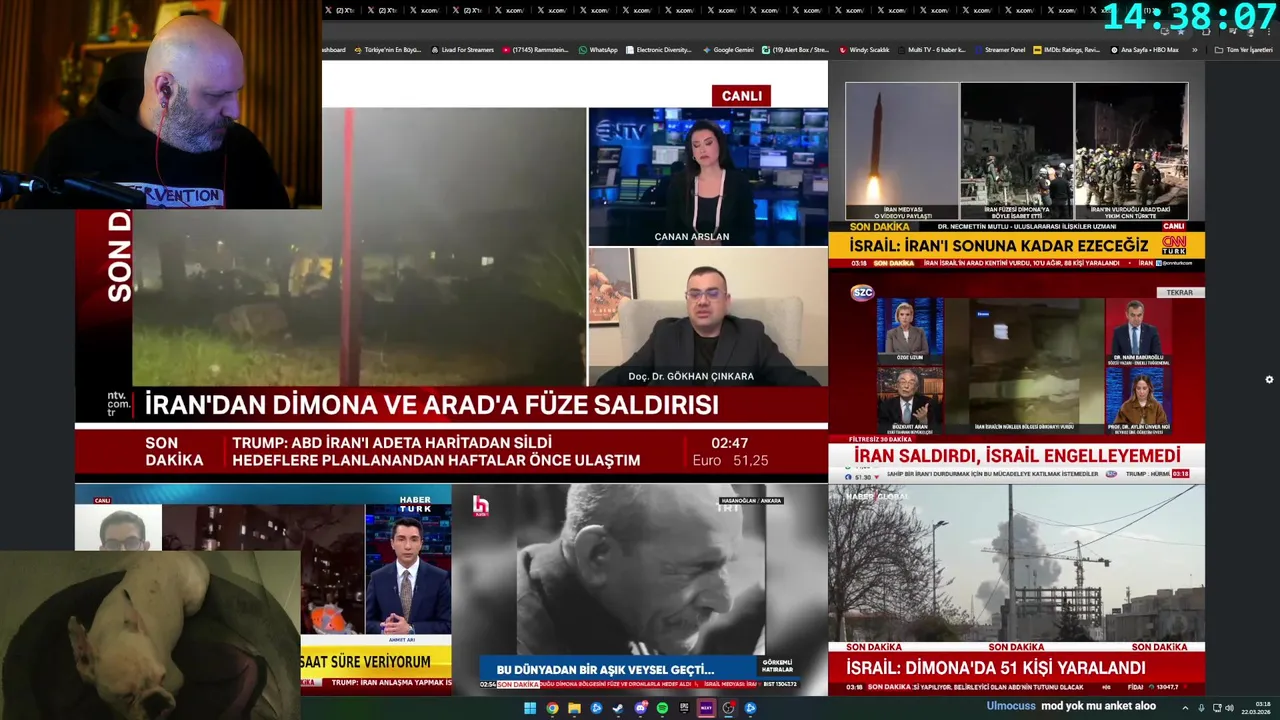Viewport: 1280px width, 720px height.
Task: Show hidden system tray icons
Action: 1185,708
